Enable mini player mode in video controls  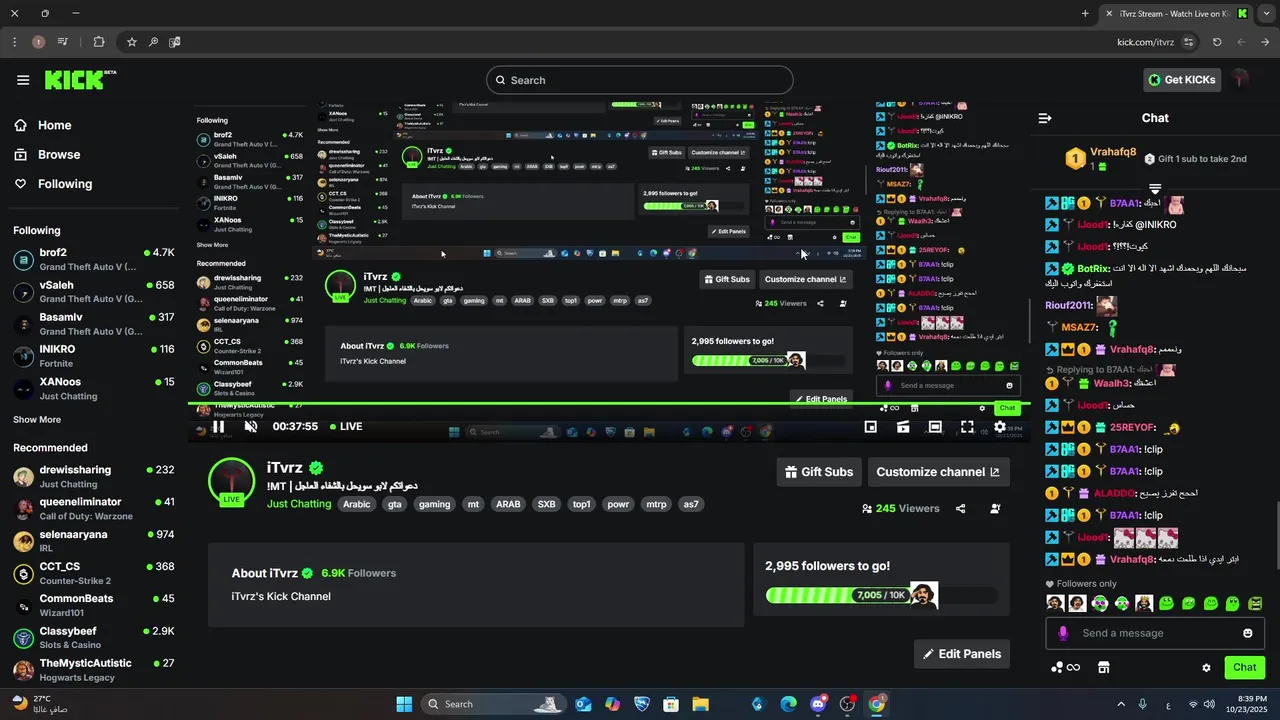pyautogui.click(x=871, y=427)
